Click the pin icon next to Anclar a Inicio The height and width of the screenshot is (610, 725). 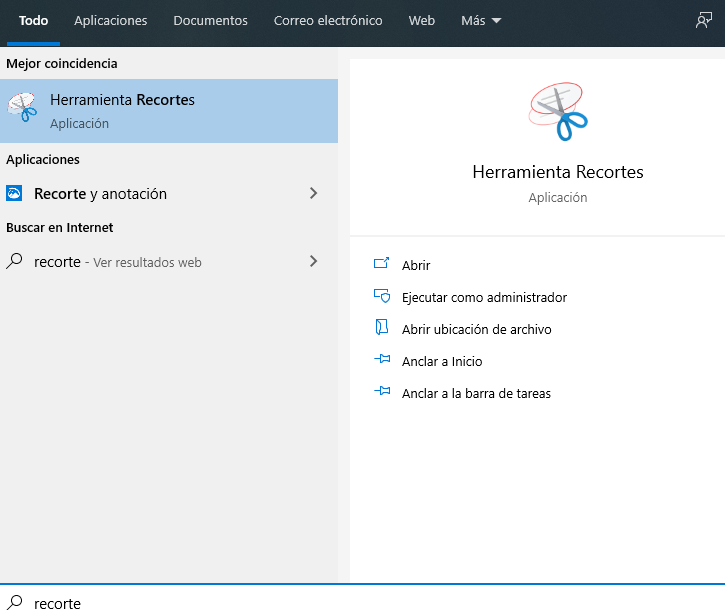(x=382, y=358)
